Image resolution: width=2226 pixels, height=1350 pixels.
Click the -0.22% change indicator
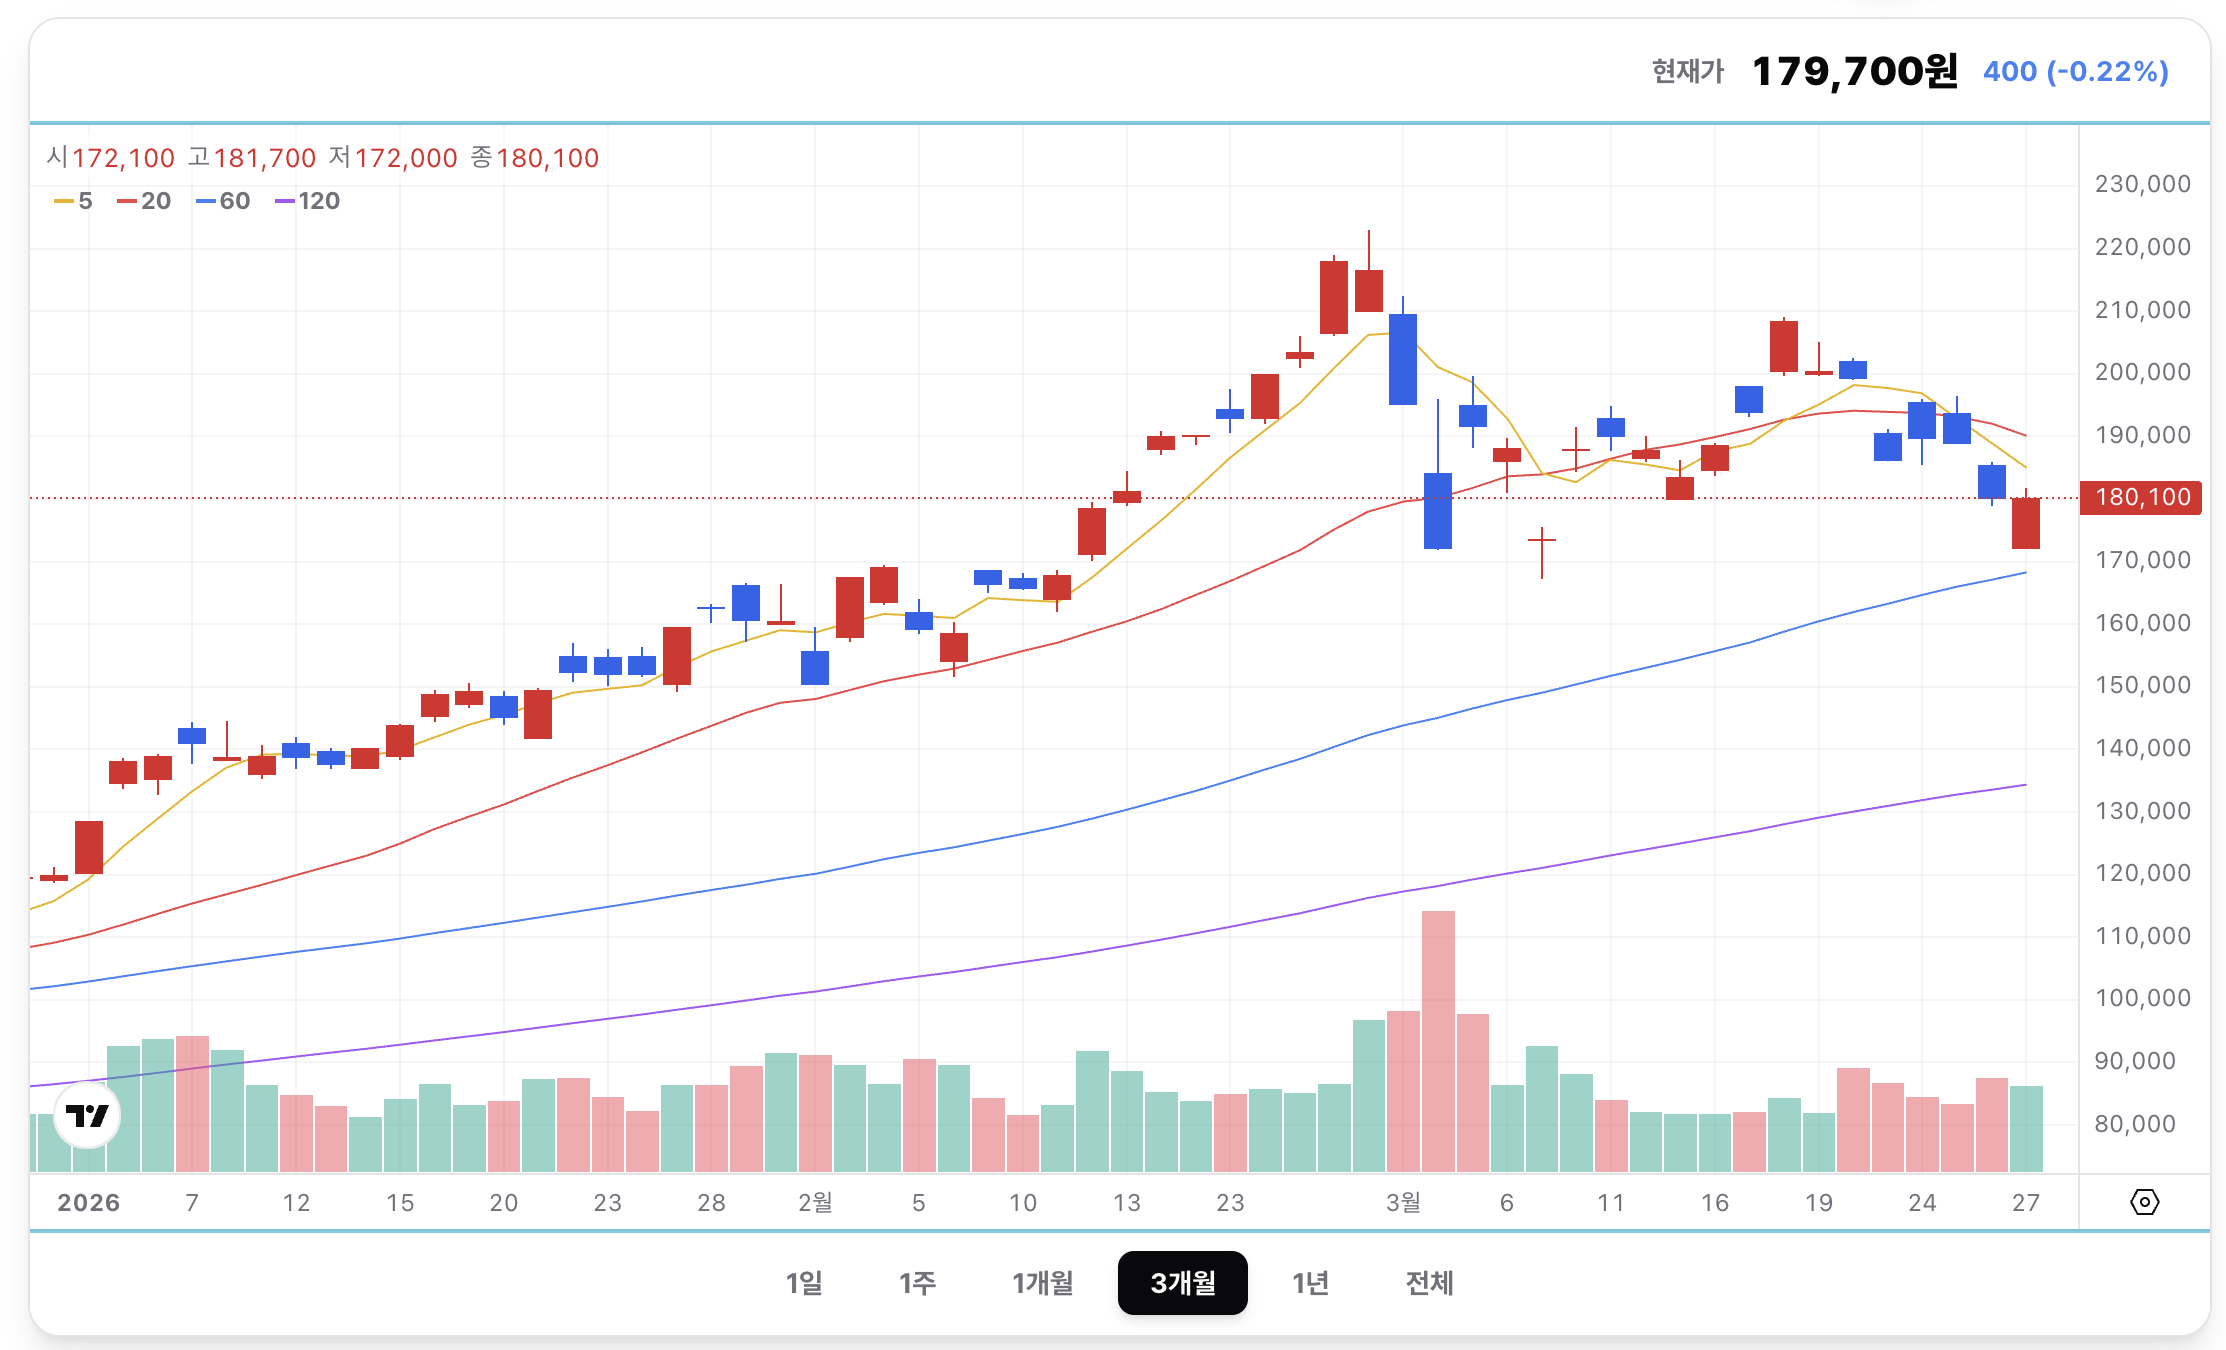pyautogui.click(x=2076, y=71)
